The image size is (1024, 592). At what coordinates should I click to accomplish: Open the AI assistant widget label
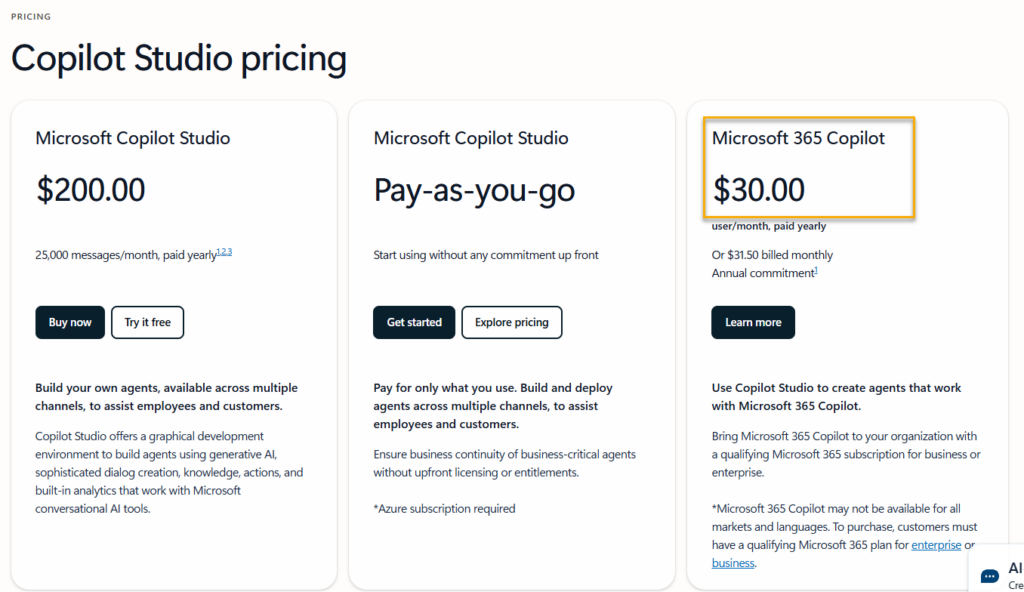pyautogui.click(x=1014, y=570)
